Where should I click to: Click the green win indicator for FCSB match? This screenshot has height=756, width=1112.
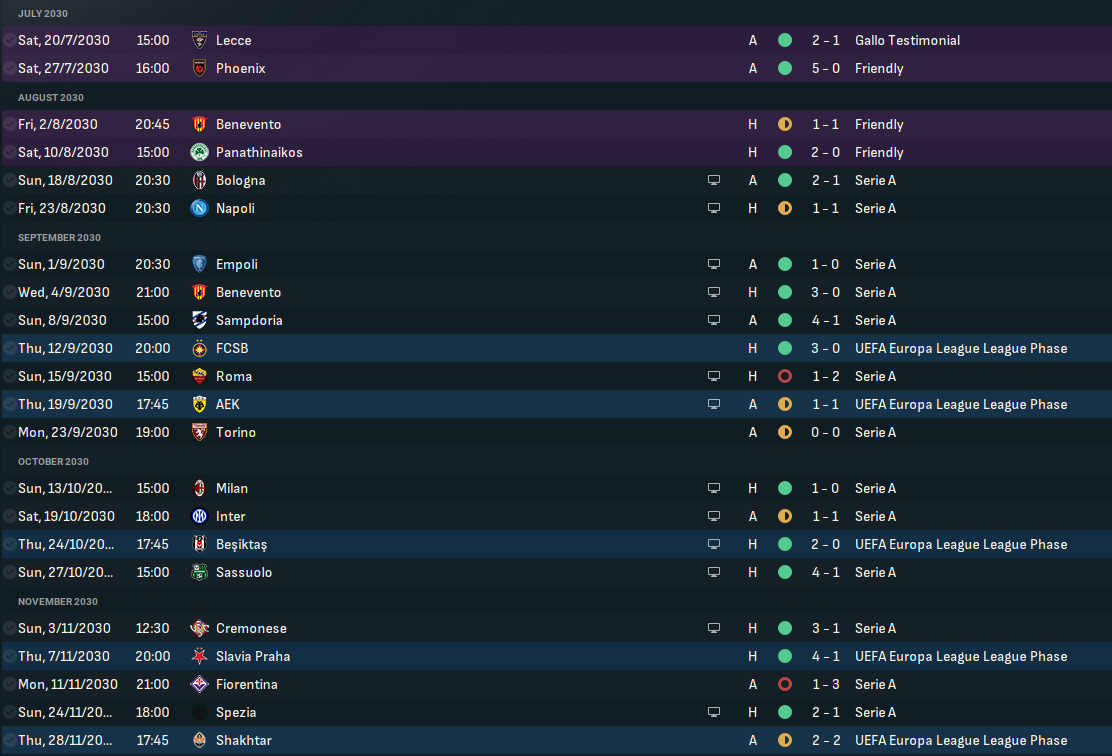[x=785, y=348]
